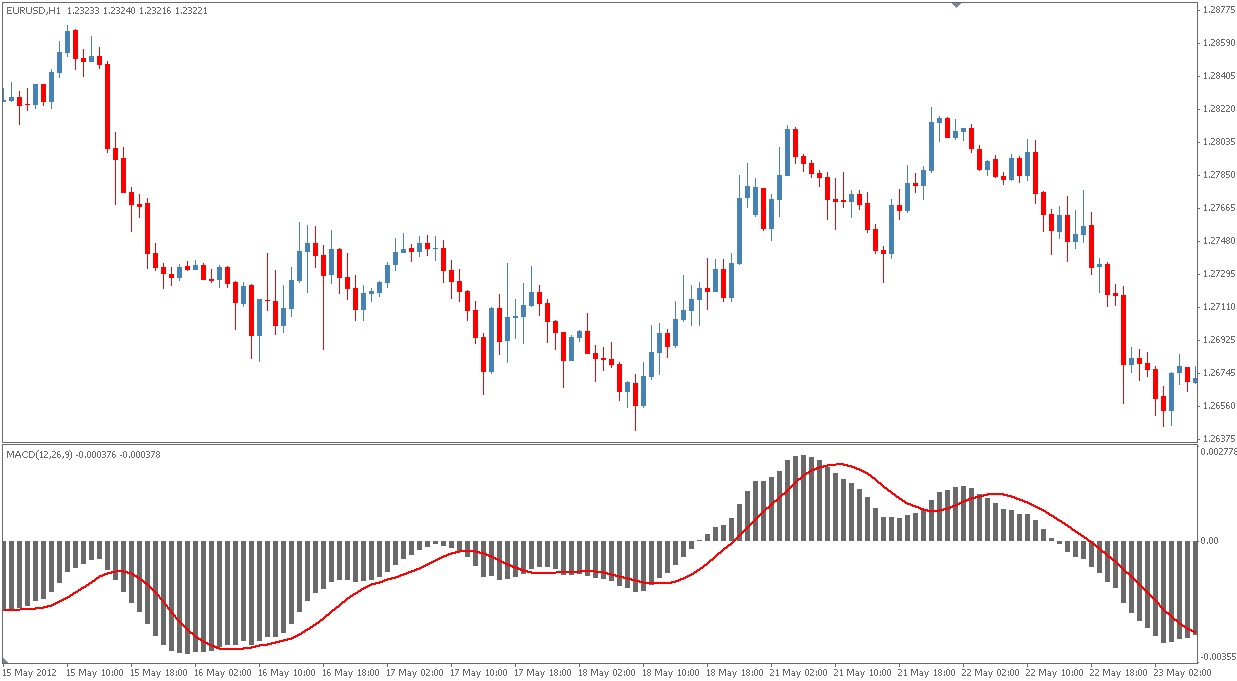Click the 18 May 10:00 time label
This screenshot has height=681, width=1237.
[672, 673]
